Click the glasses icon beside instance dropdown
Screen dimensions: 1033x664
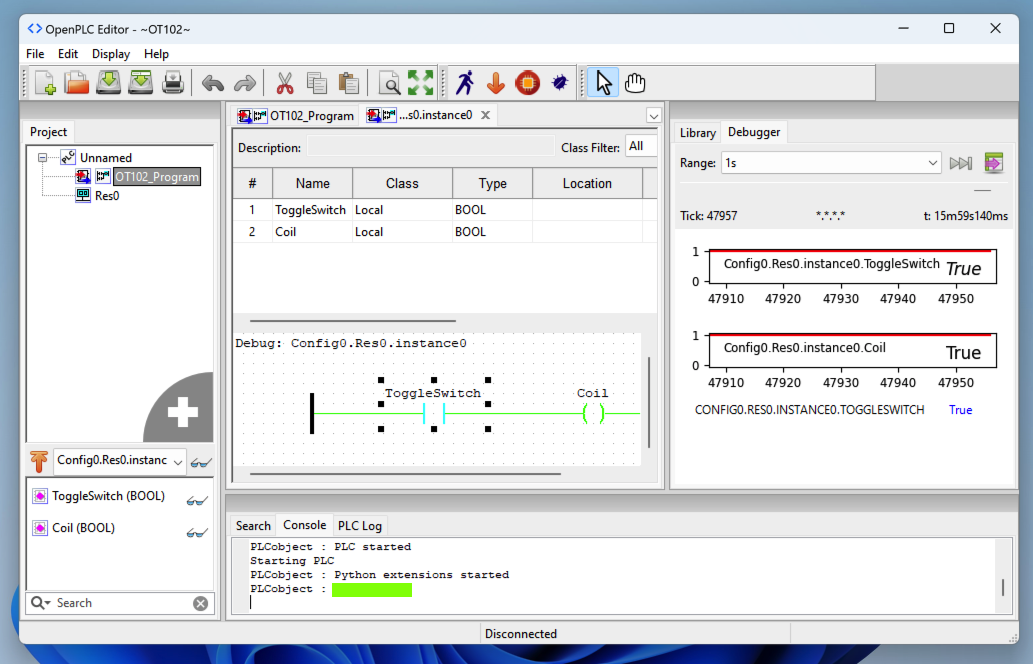click(x=201, y=462)
